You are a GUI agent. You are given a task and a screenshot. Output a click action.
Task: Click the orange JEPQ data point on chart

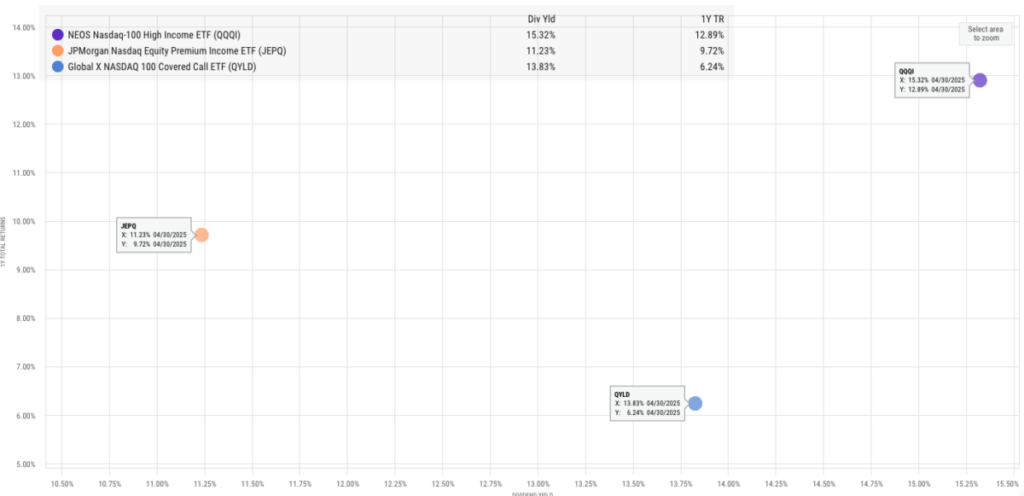click(x=201, y=235)
